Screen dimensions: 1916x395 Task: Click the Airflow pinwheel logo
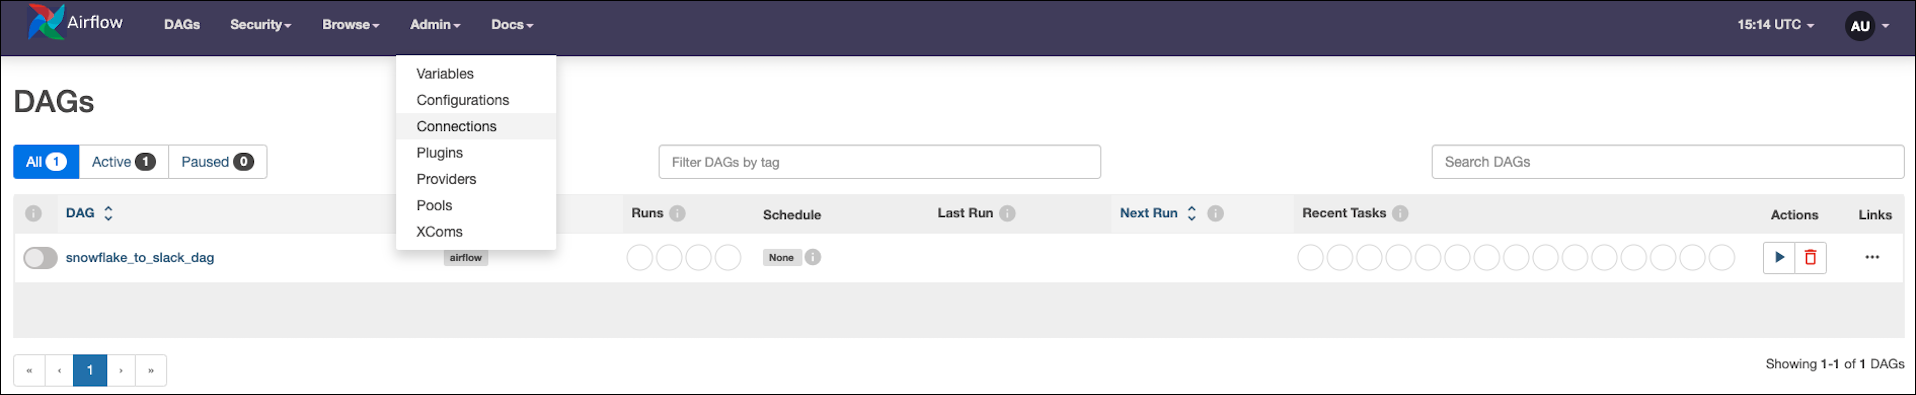click(x=45, y=22)
